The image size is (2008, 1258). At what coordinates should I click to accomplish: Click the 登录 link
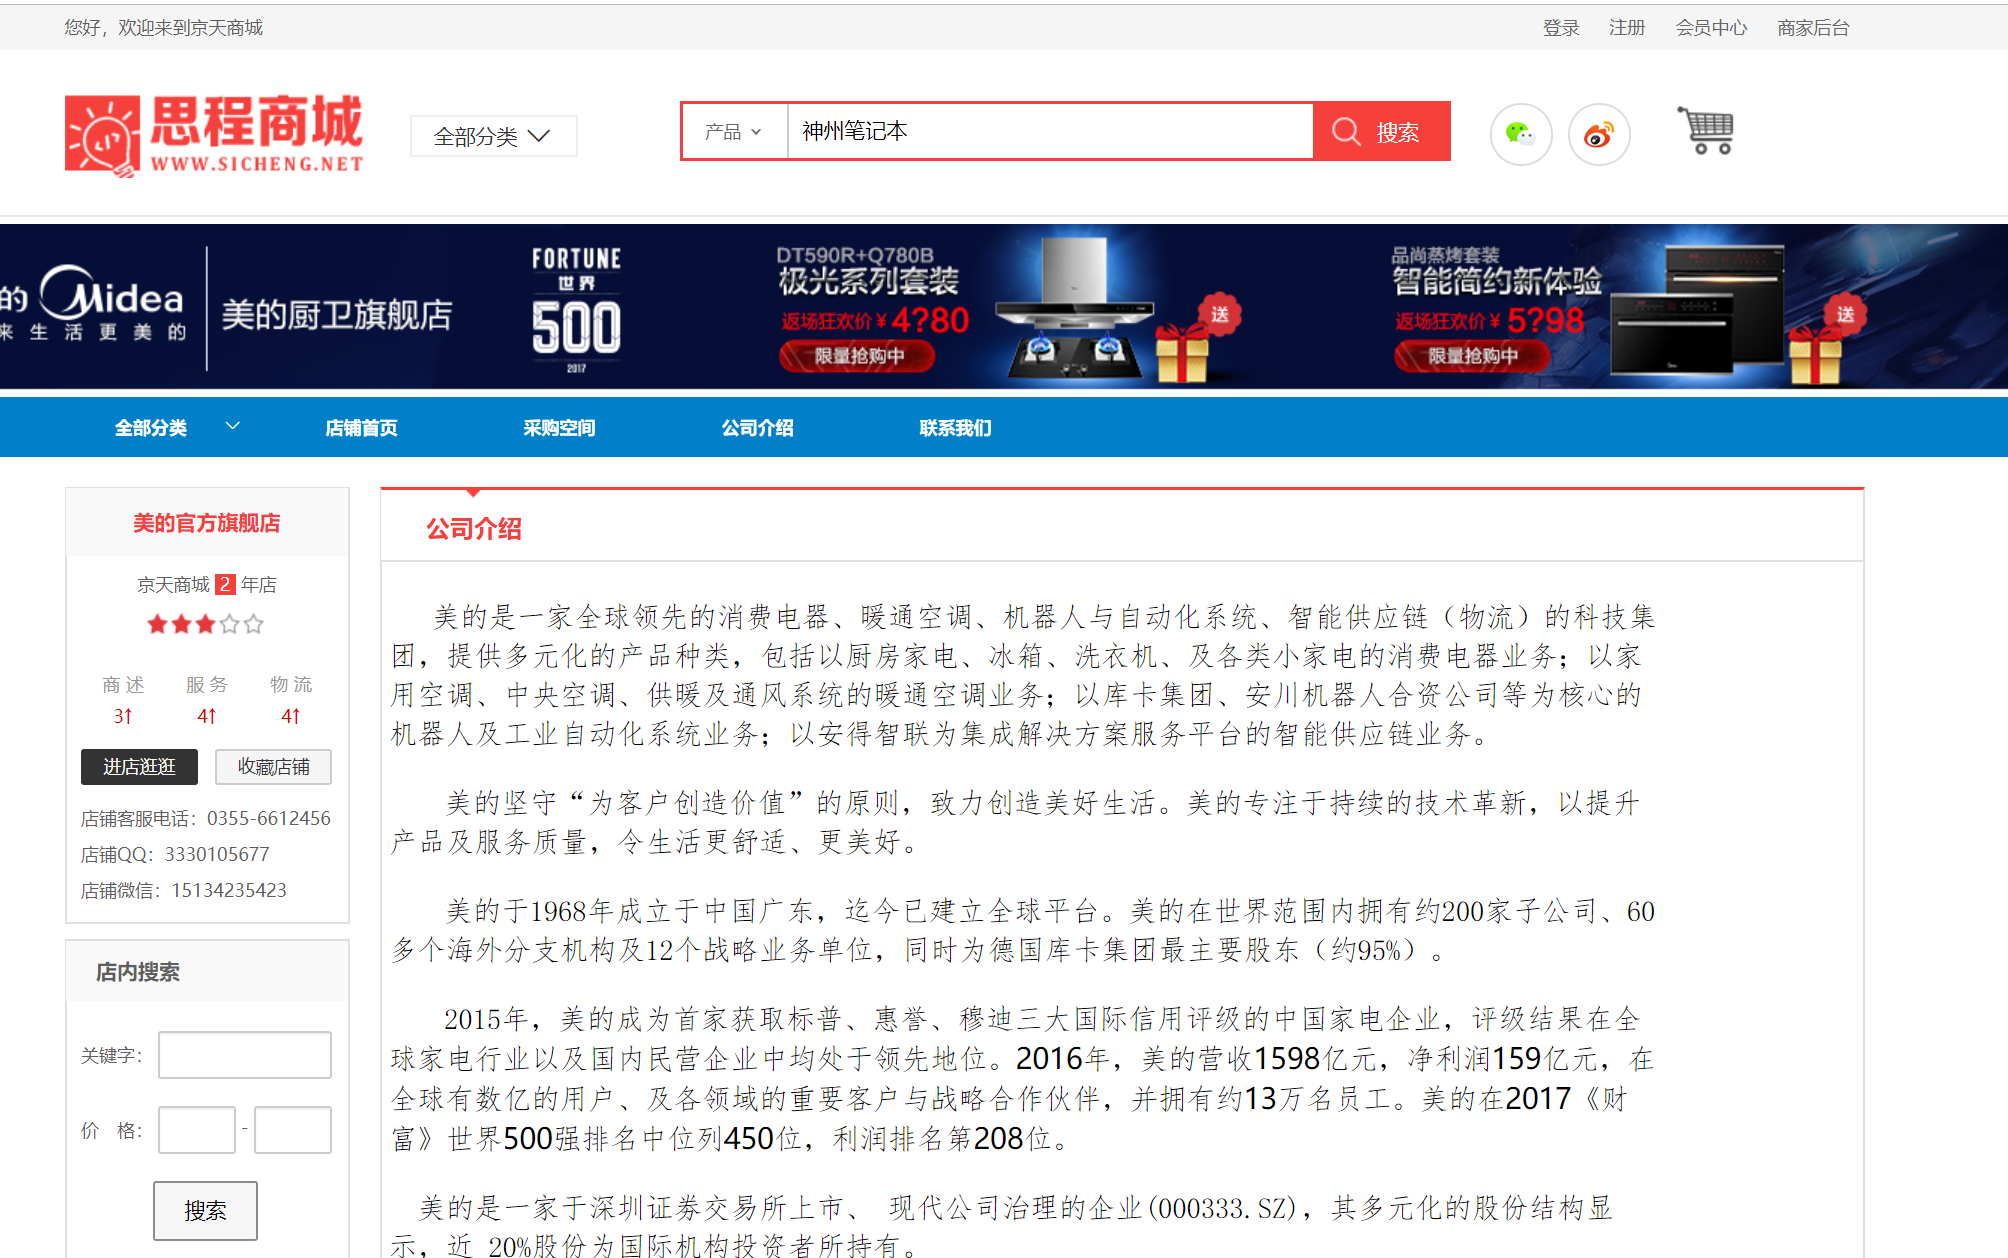pyautogui.click(x=1560, y=27)
